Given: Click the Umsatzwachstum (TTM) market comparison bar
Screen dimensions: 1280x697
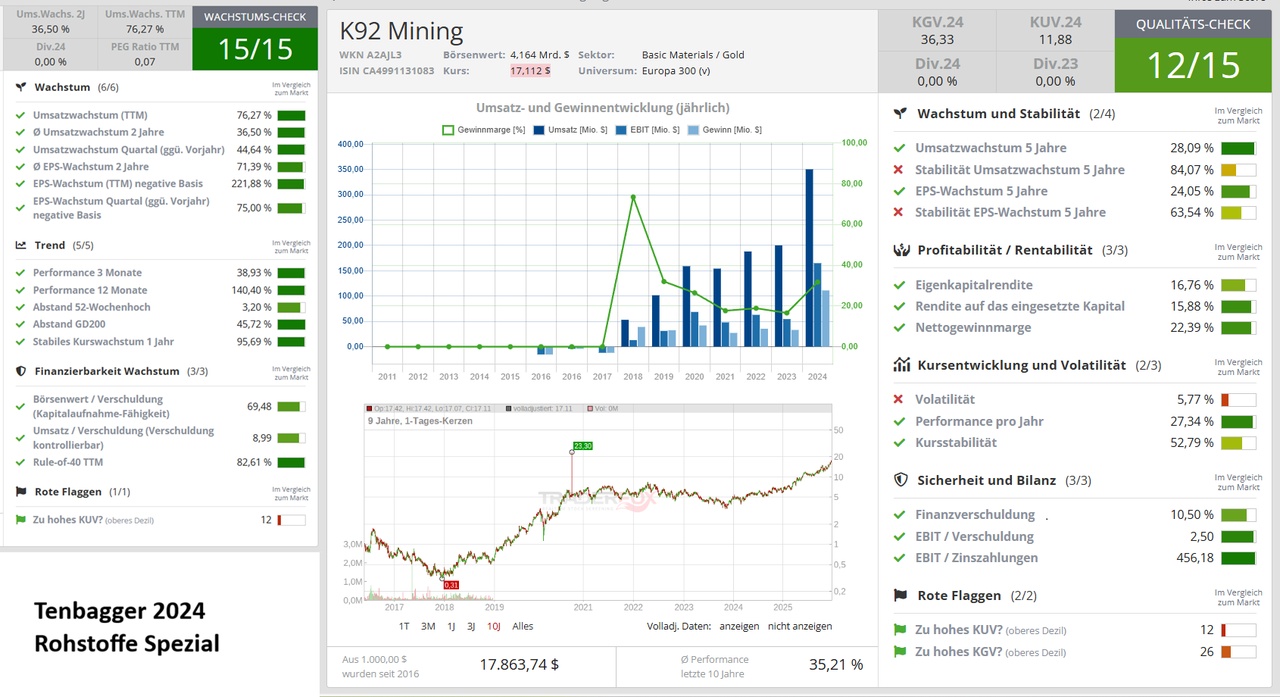Looking at the screenshot, I should [x=291, y=116].
